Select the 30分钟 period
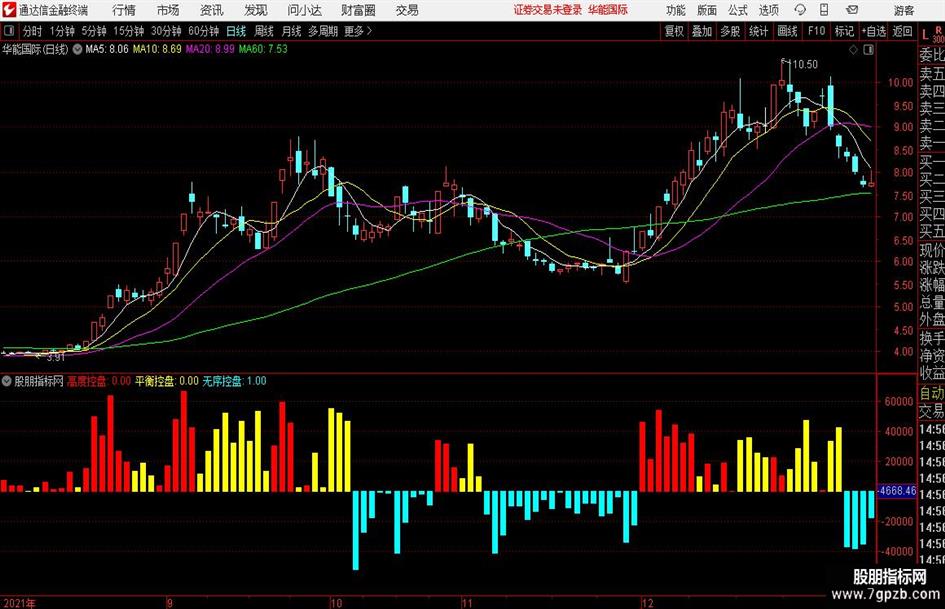This screenshot has height=609, width=945. coord(166,31)
